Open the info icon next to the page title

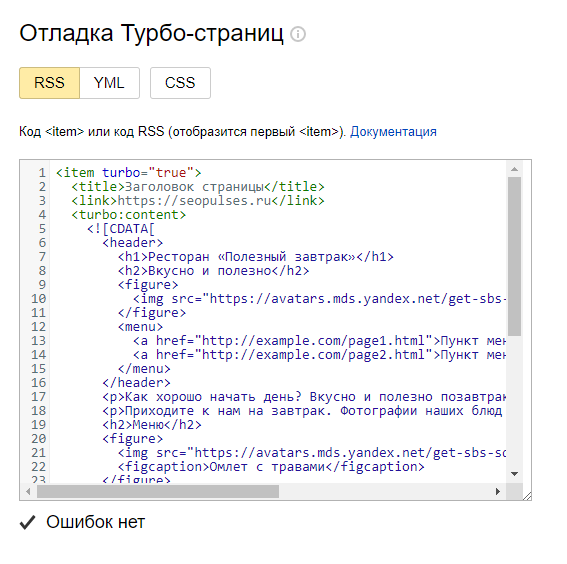pos(298,34)
